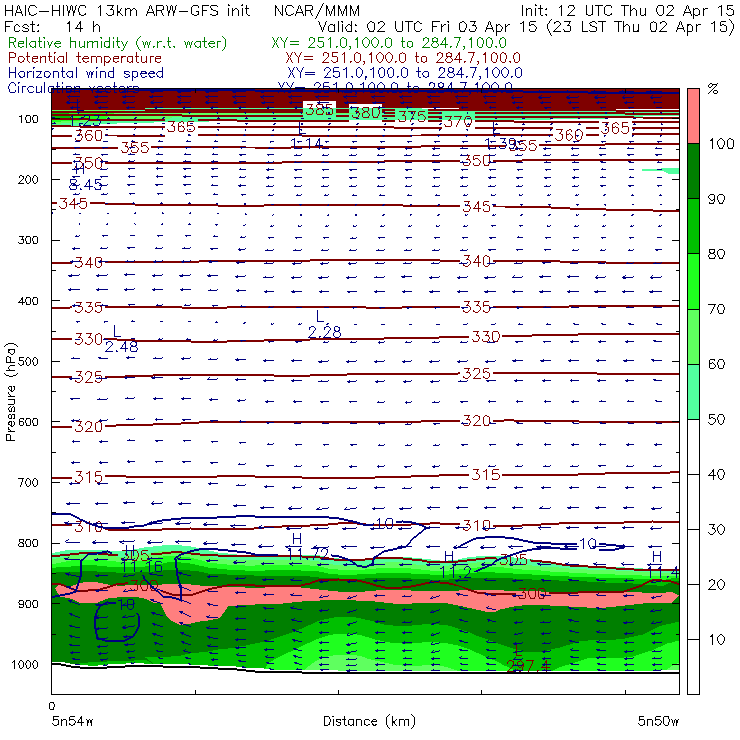Click the '375' isentrope contour label
The width and height of the screenshot is (740, 740).
pyautogui.click(x=412, y=117)
